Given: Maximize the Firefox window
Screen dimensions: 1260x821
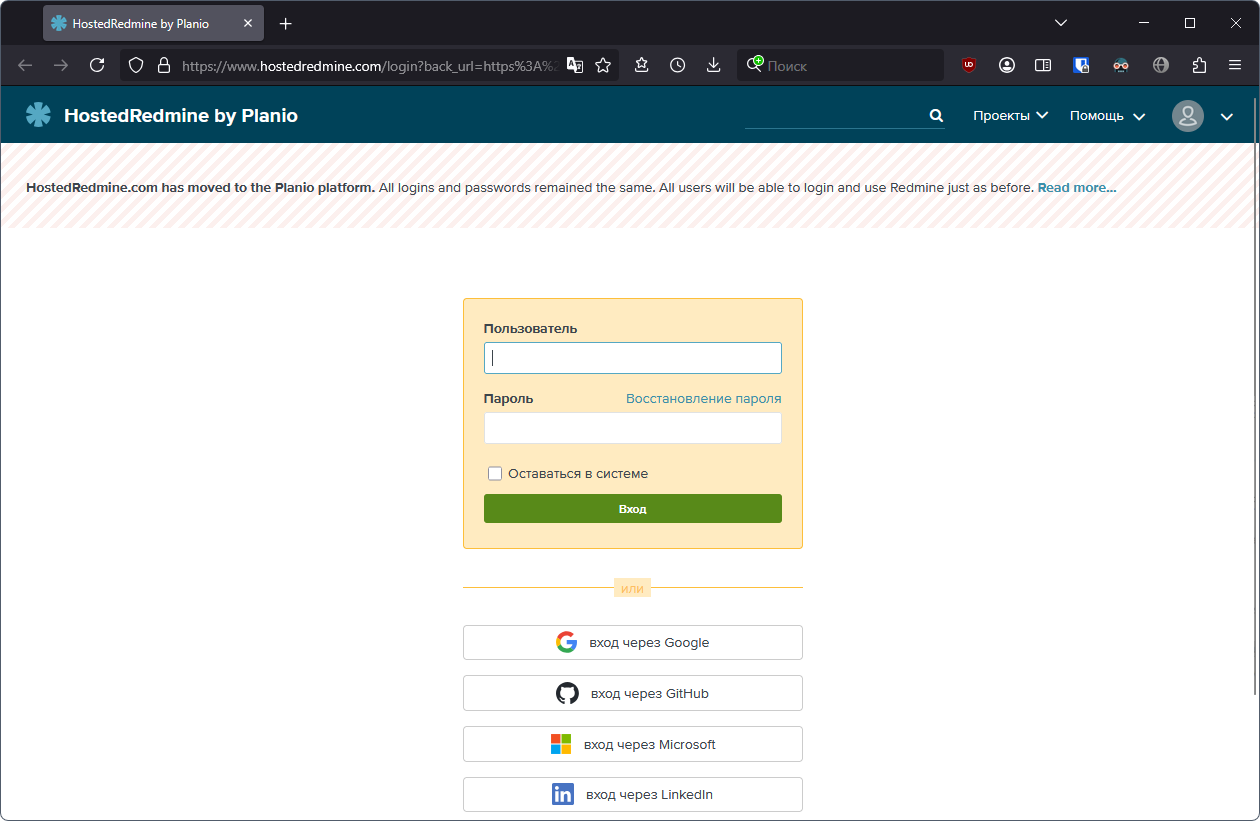Looking at the screenshot, I should (x=1190, y=23).
